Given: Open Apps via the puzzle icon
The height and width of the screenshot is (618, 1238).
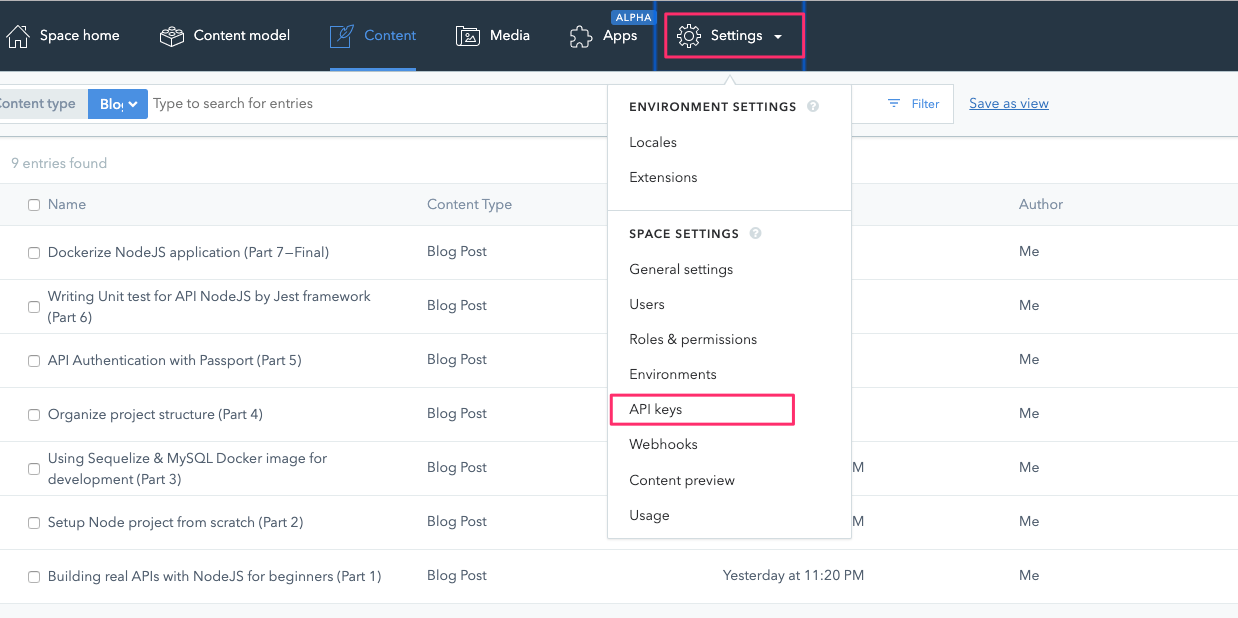Looking at the screenshot, I should 581,36.
